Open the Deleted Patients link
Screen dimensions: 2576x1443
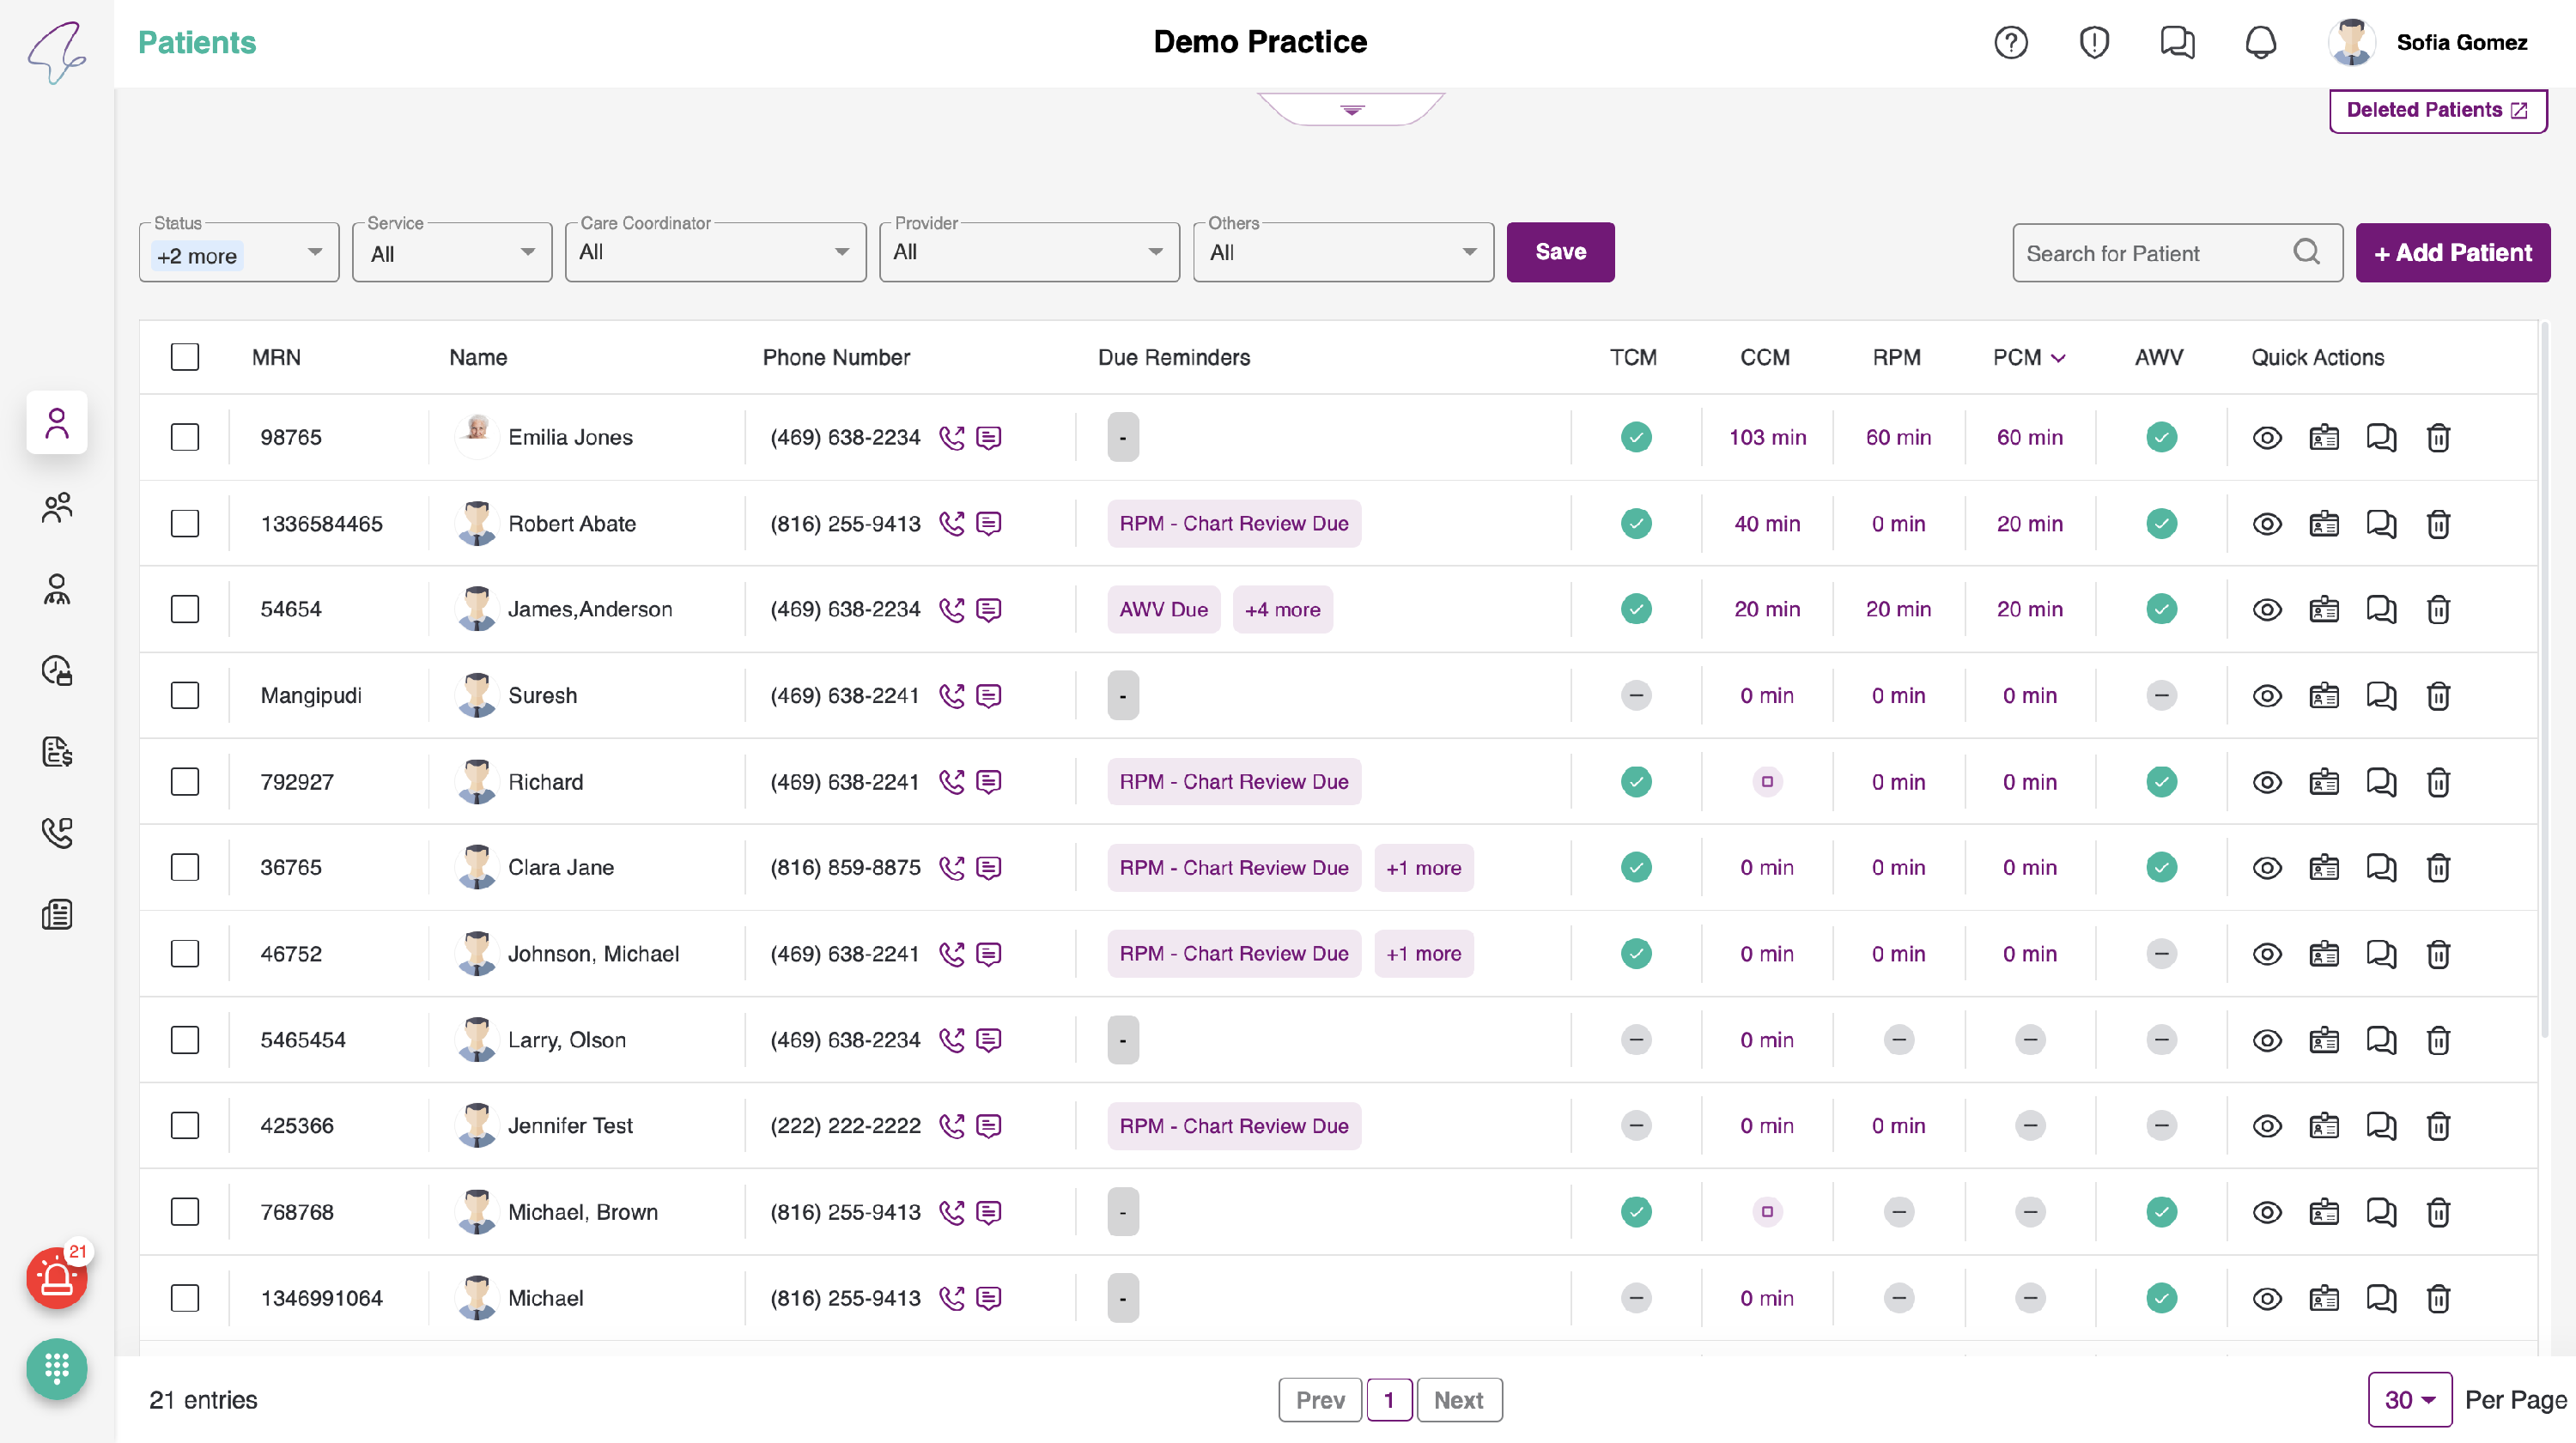2436,110
